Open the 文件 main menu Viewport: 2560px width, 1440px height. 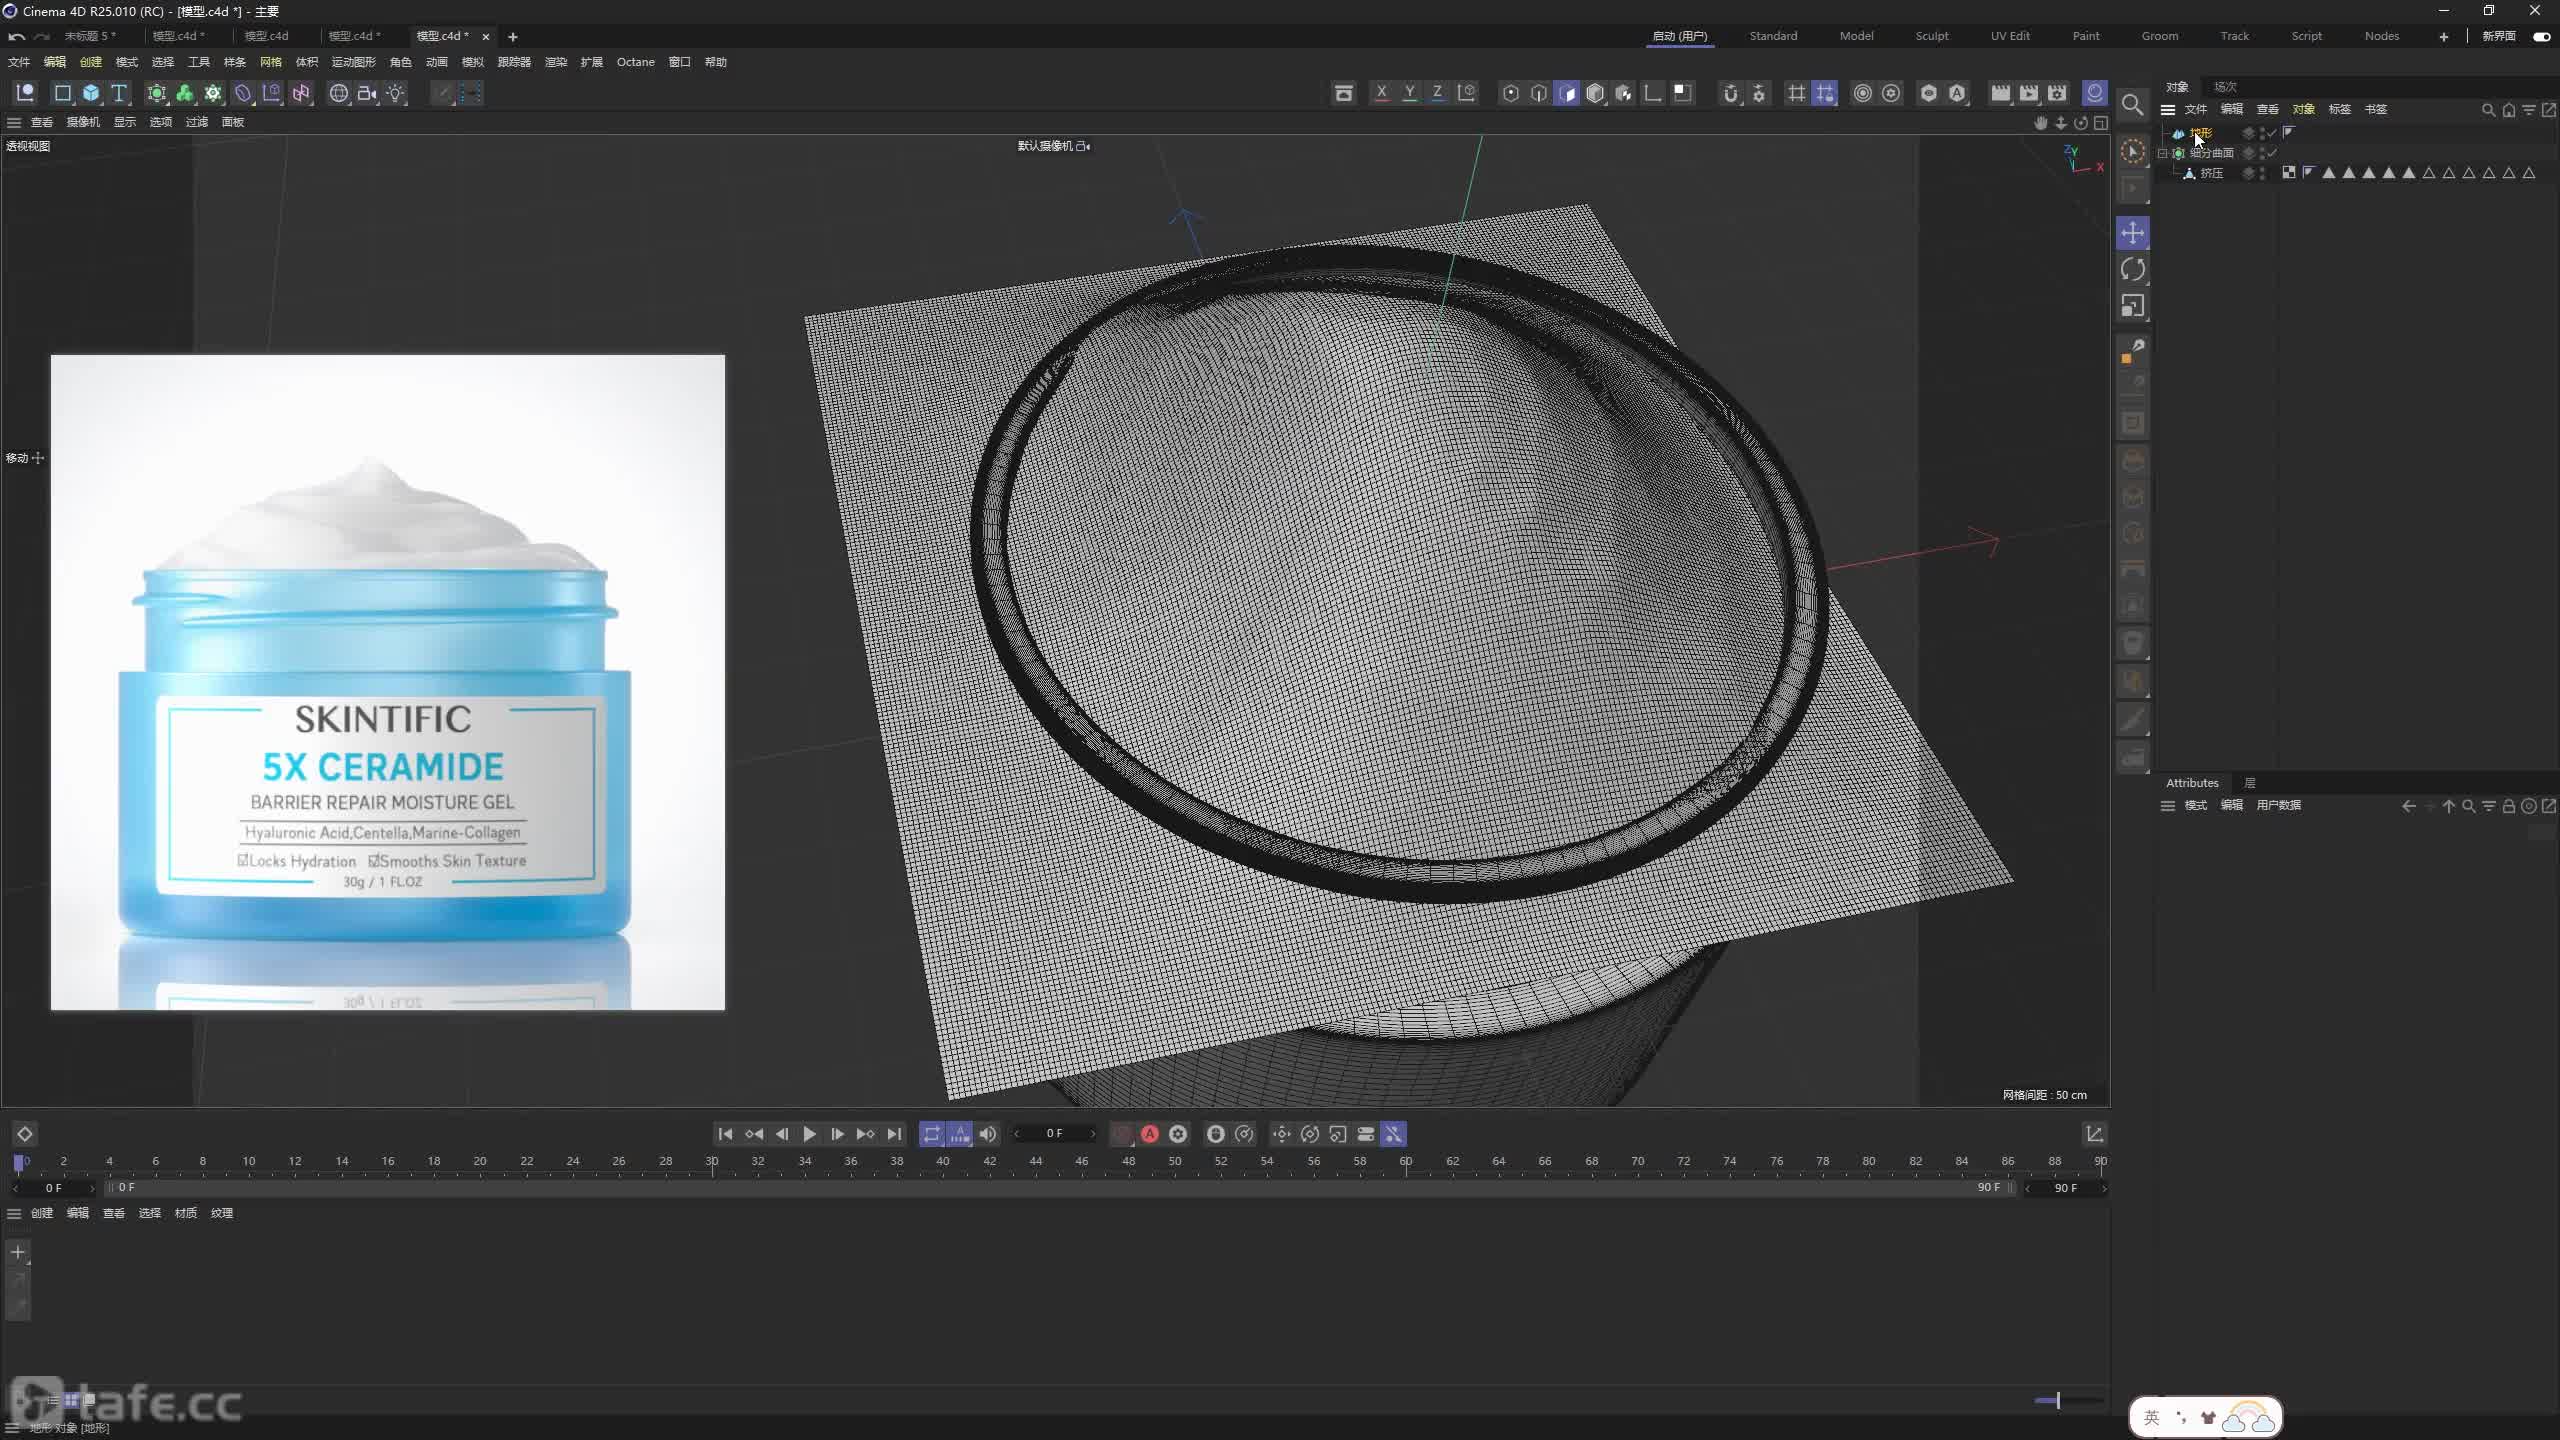(x=19, y=62)
